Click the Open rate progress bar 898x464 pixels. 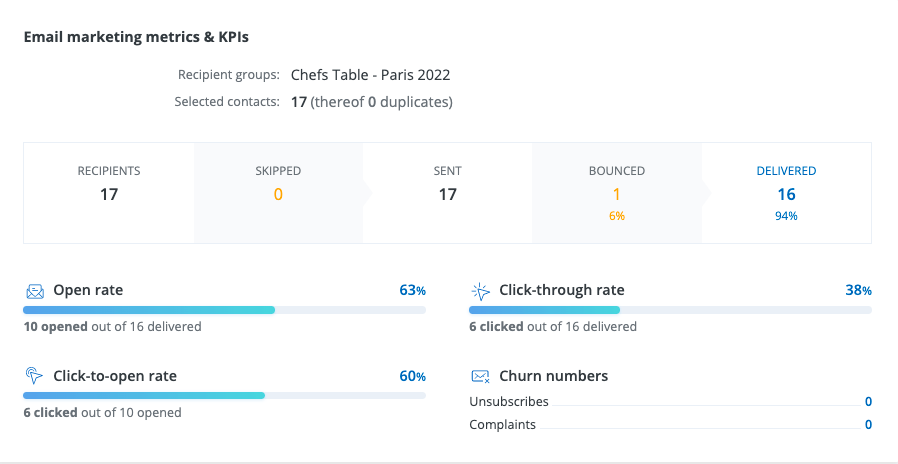point(225,310)
